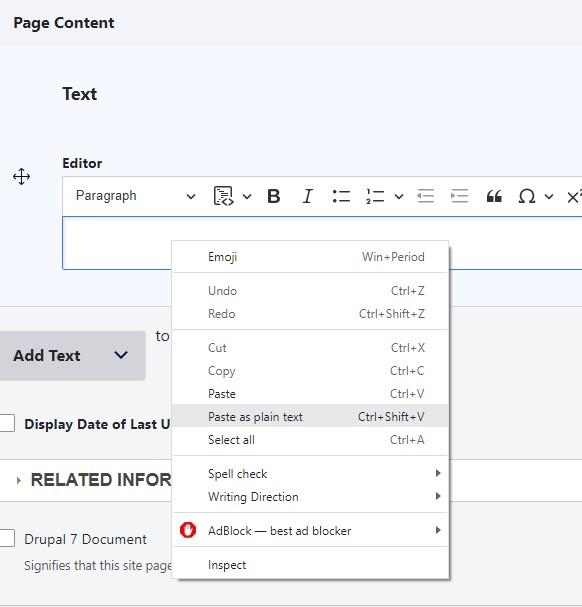The width and height of the screenshot is (582, 607).
Task: Decrease indent in editor
Action: [426, 196]
